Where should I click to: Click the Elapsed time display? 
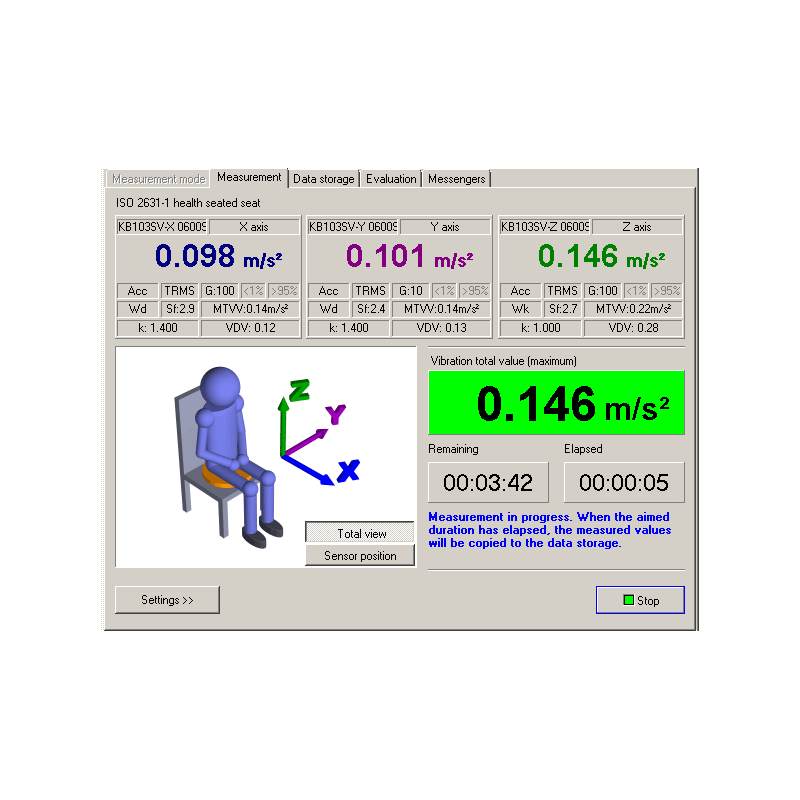[x=624, y=483]
